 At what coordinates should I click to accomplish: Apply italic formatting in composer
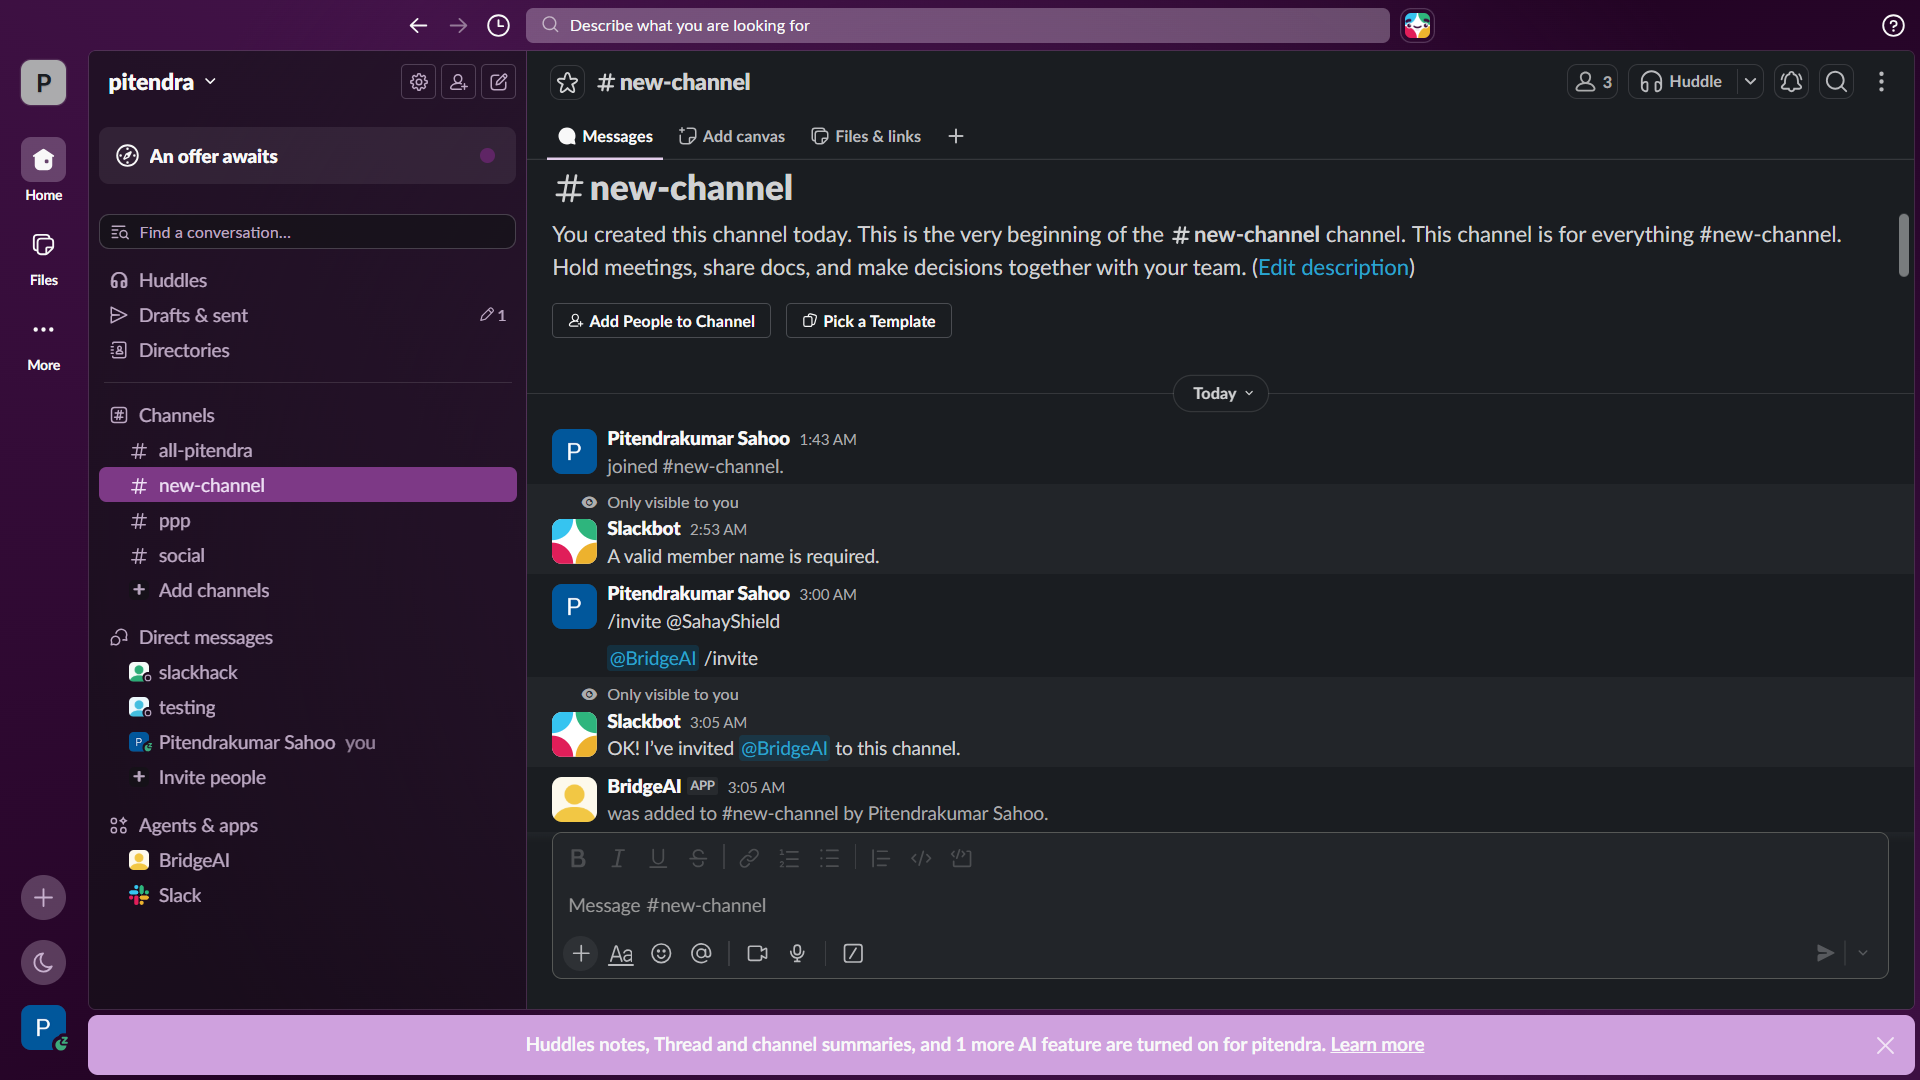point(618,858)
